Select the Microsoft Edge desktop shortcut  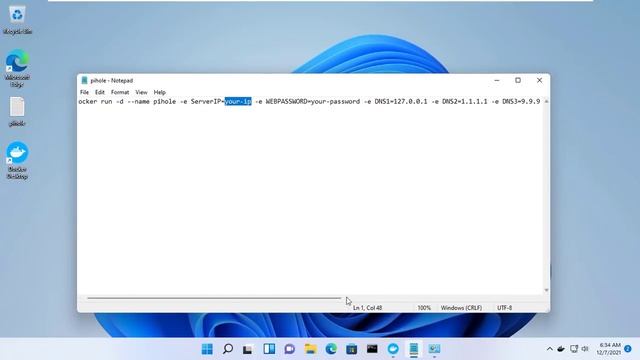17,68
